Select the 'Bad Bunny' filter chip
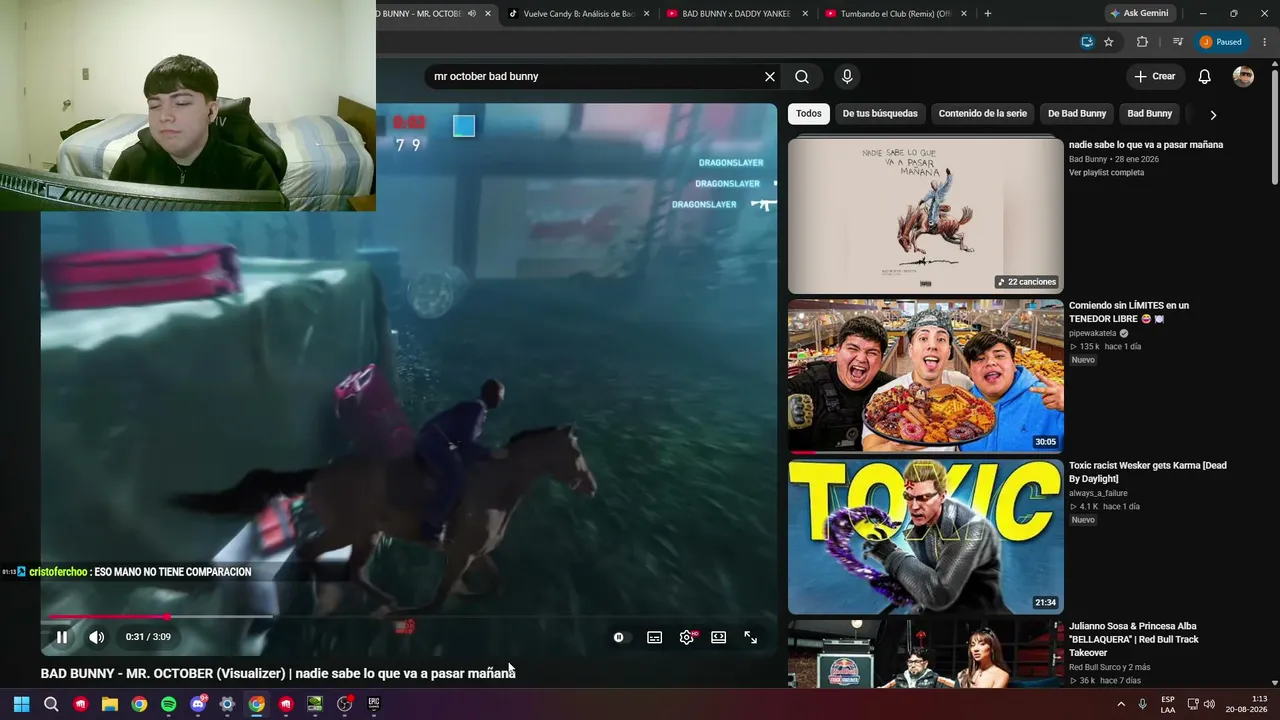This screenshot has height=720, width=1280. pyautogui.click(x=1150, y=113)
